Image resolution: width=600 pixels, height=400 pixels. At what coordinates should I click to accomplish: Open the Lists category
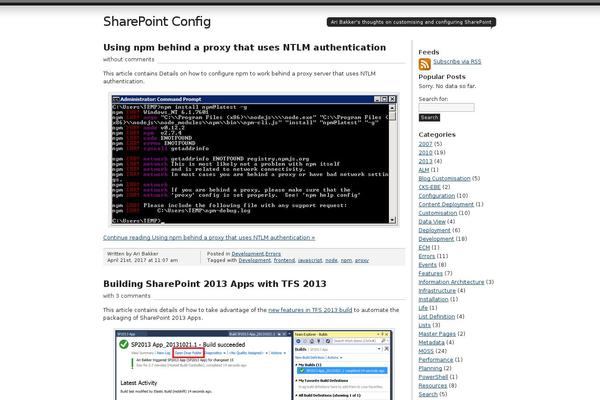pyautogui.click(x=424, y=325)
